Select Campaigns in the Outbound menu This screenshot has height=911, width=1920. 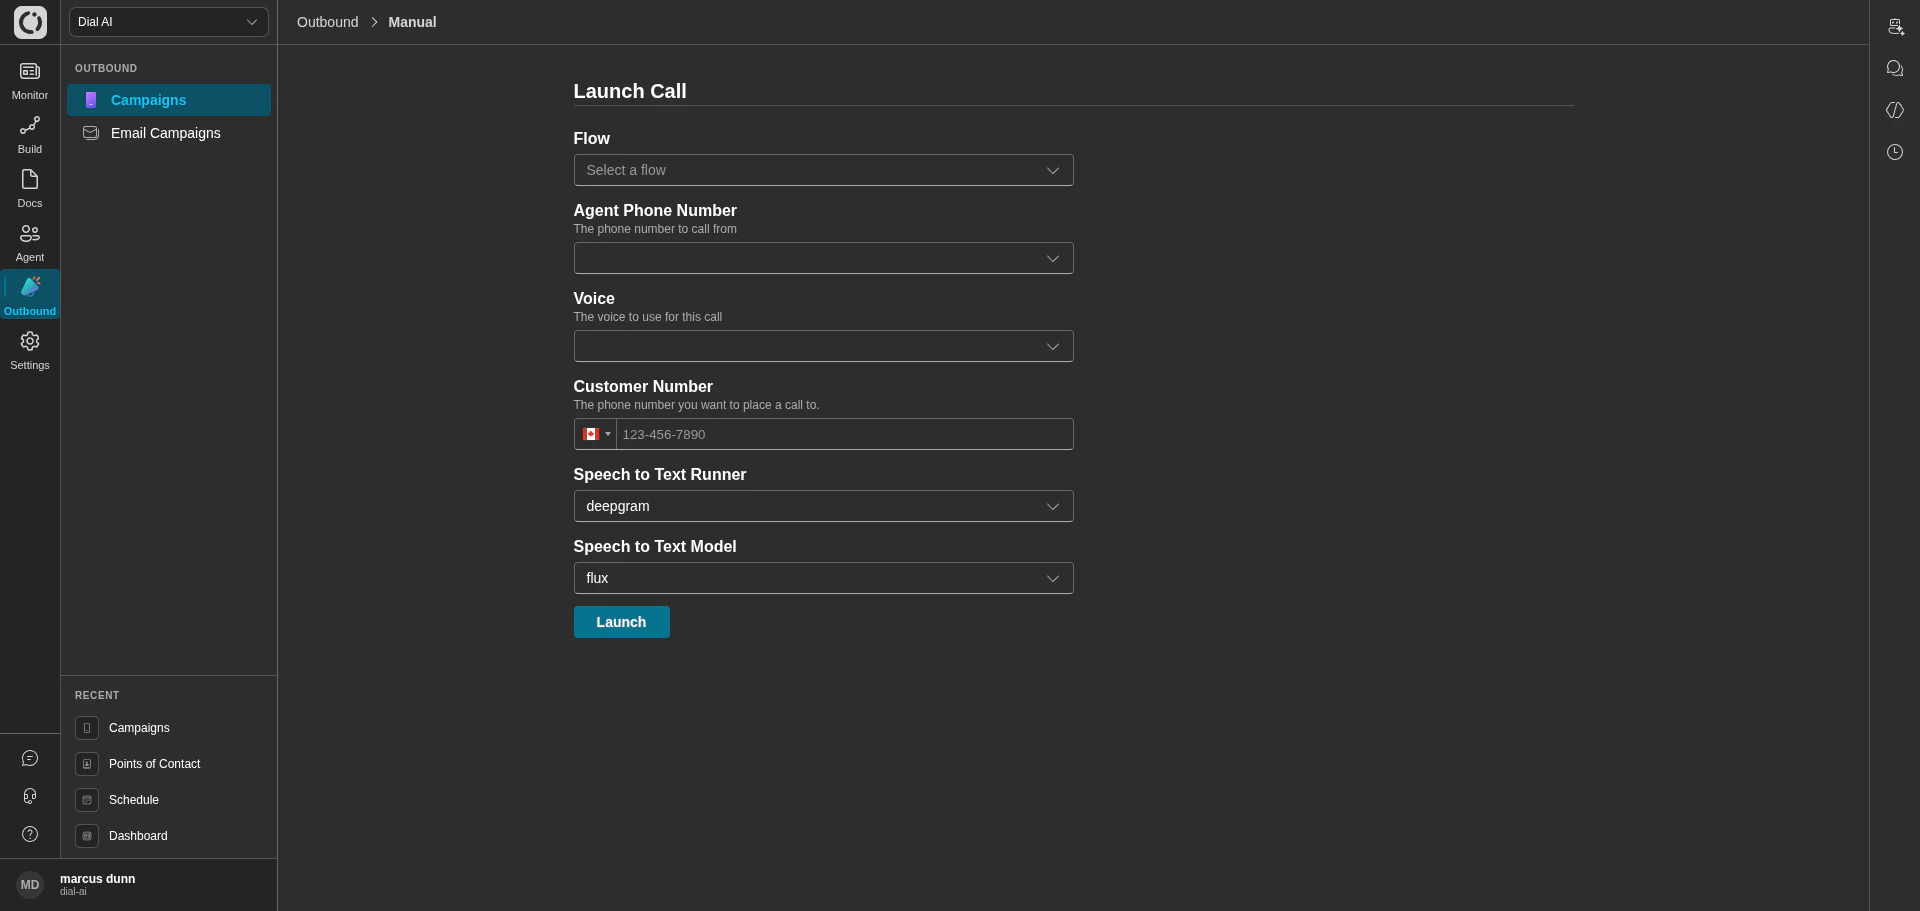[x=169, y=100]
